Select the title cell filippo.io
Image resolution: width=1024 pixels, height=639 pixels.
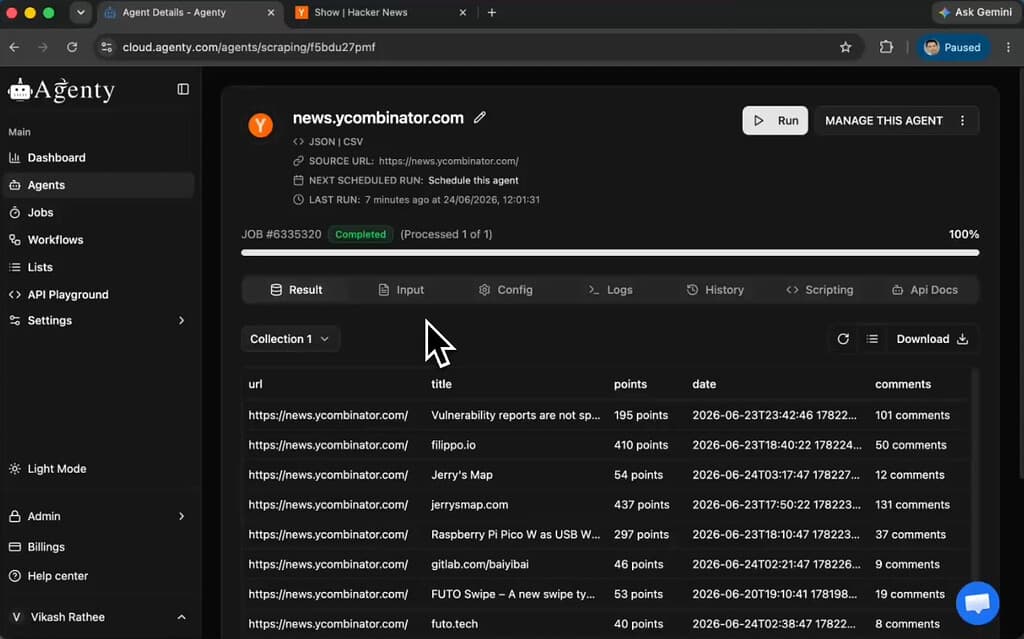(453, 445)
